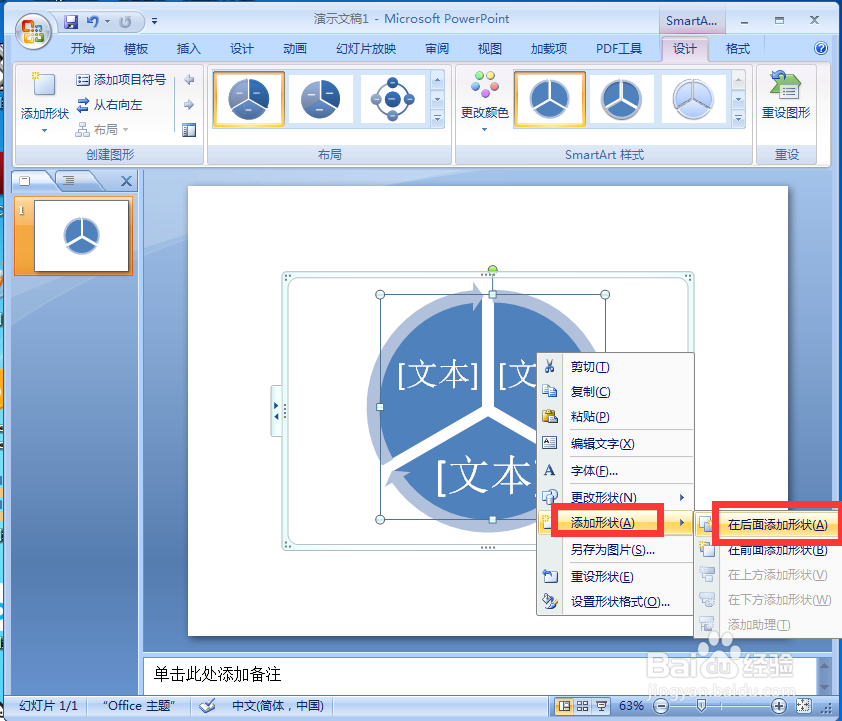Undo the last action
The image size is (842, 721).
pos(93,21)
